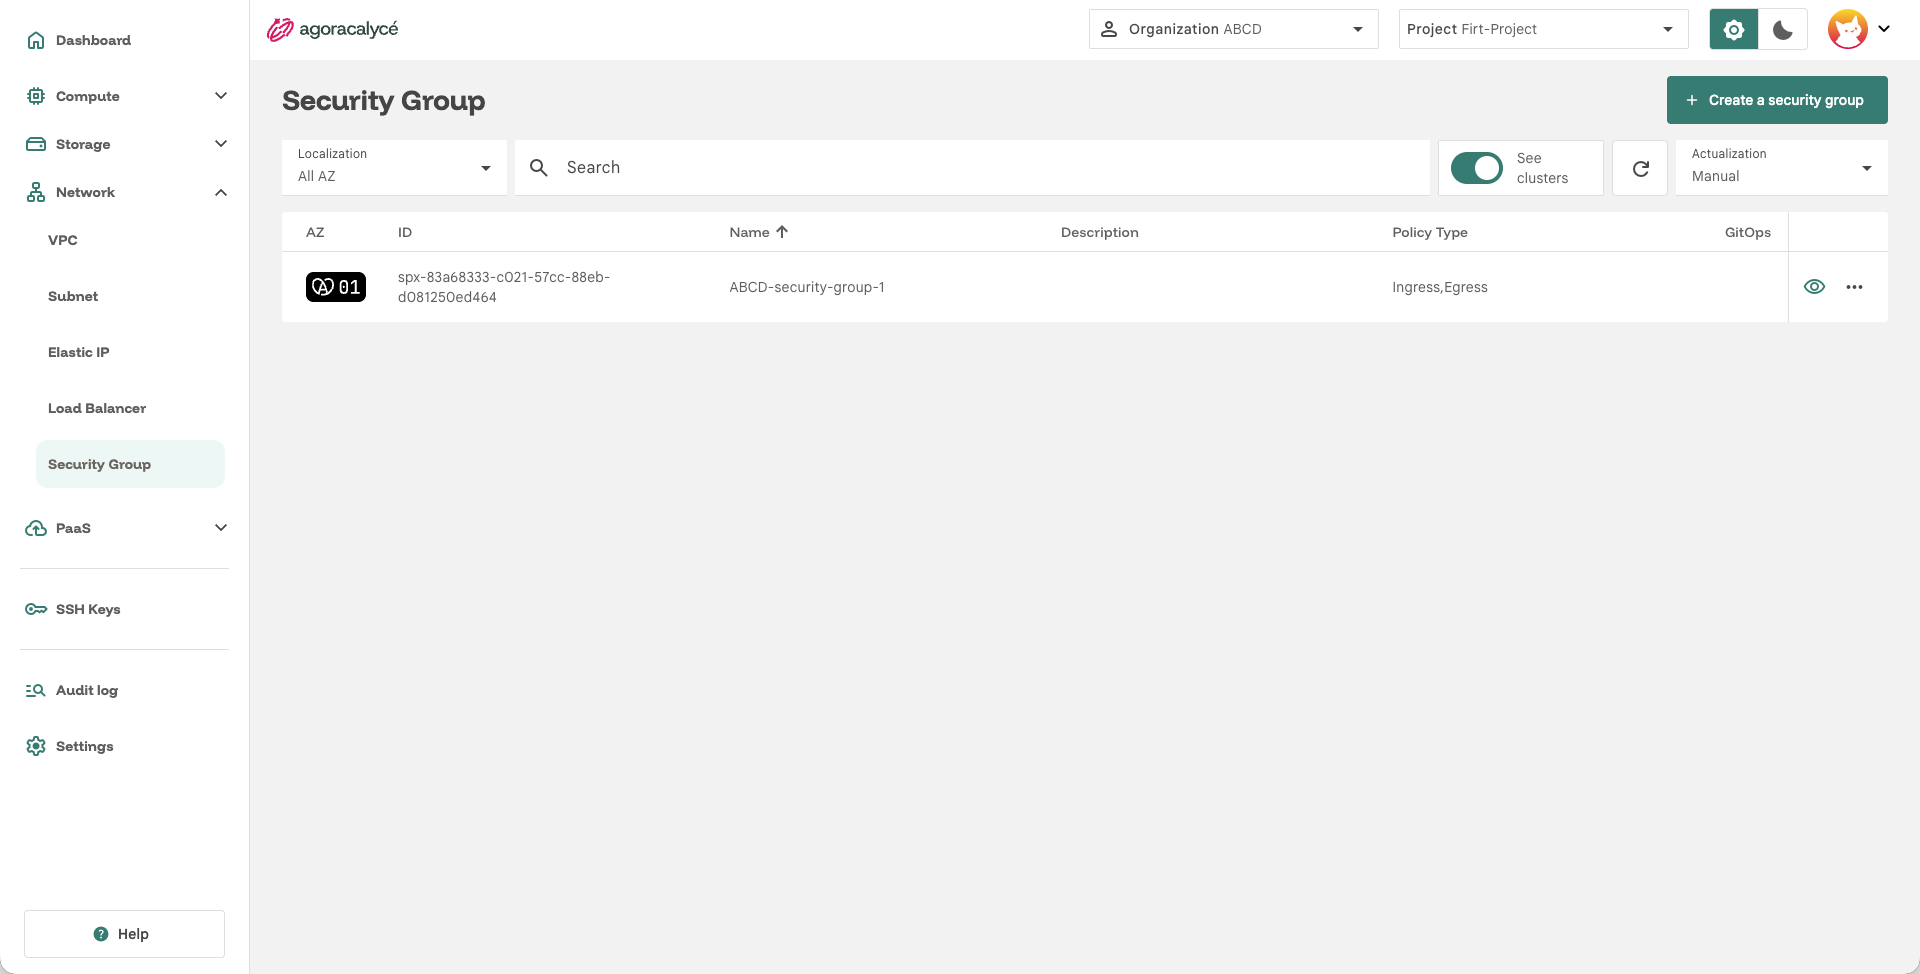Image resolution: width=1920 pixels, height=974 pixels.
Task: Select Security Group in sidebar
Action: [130, 464]
